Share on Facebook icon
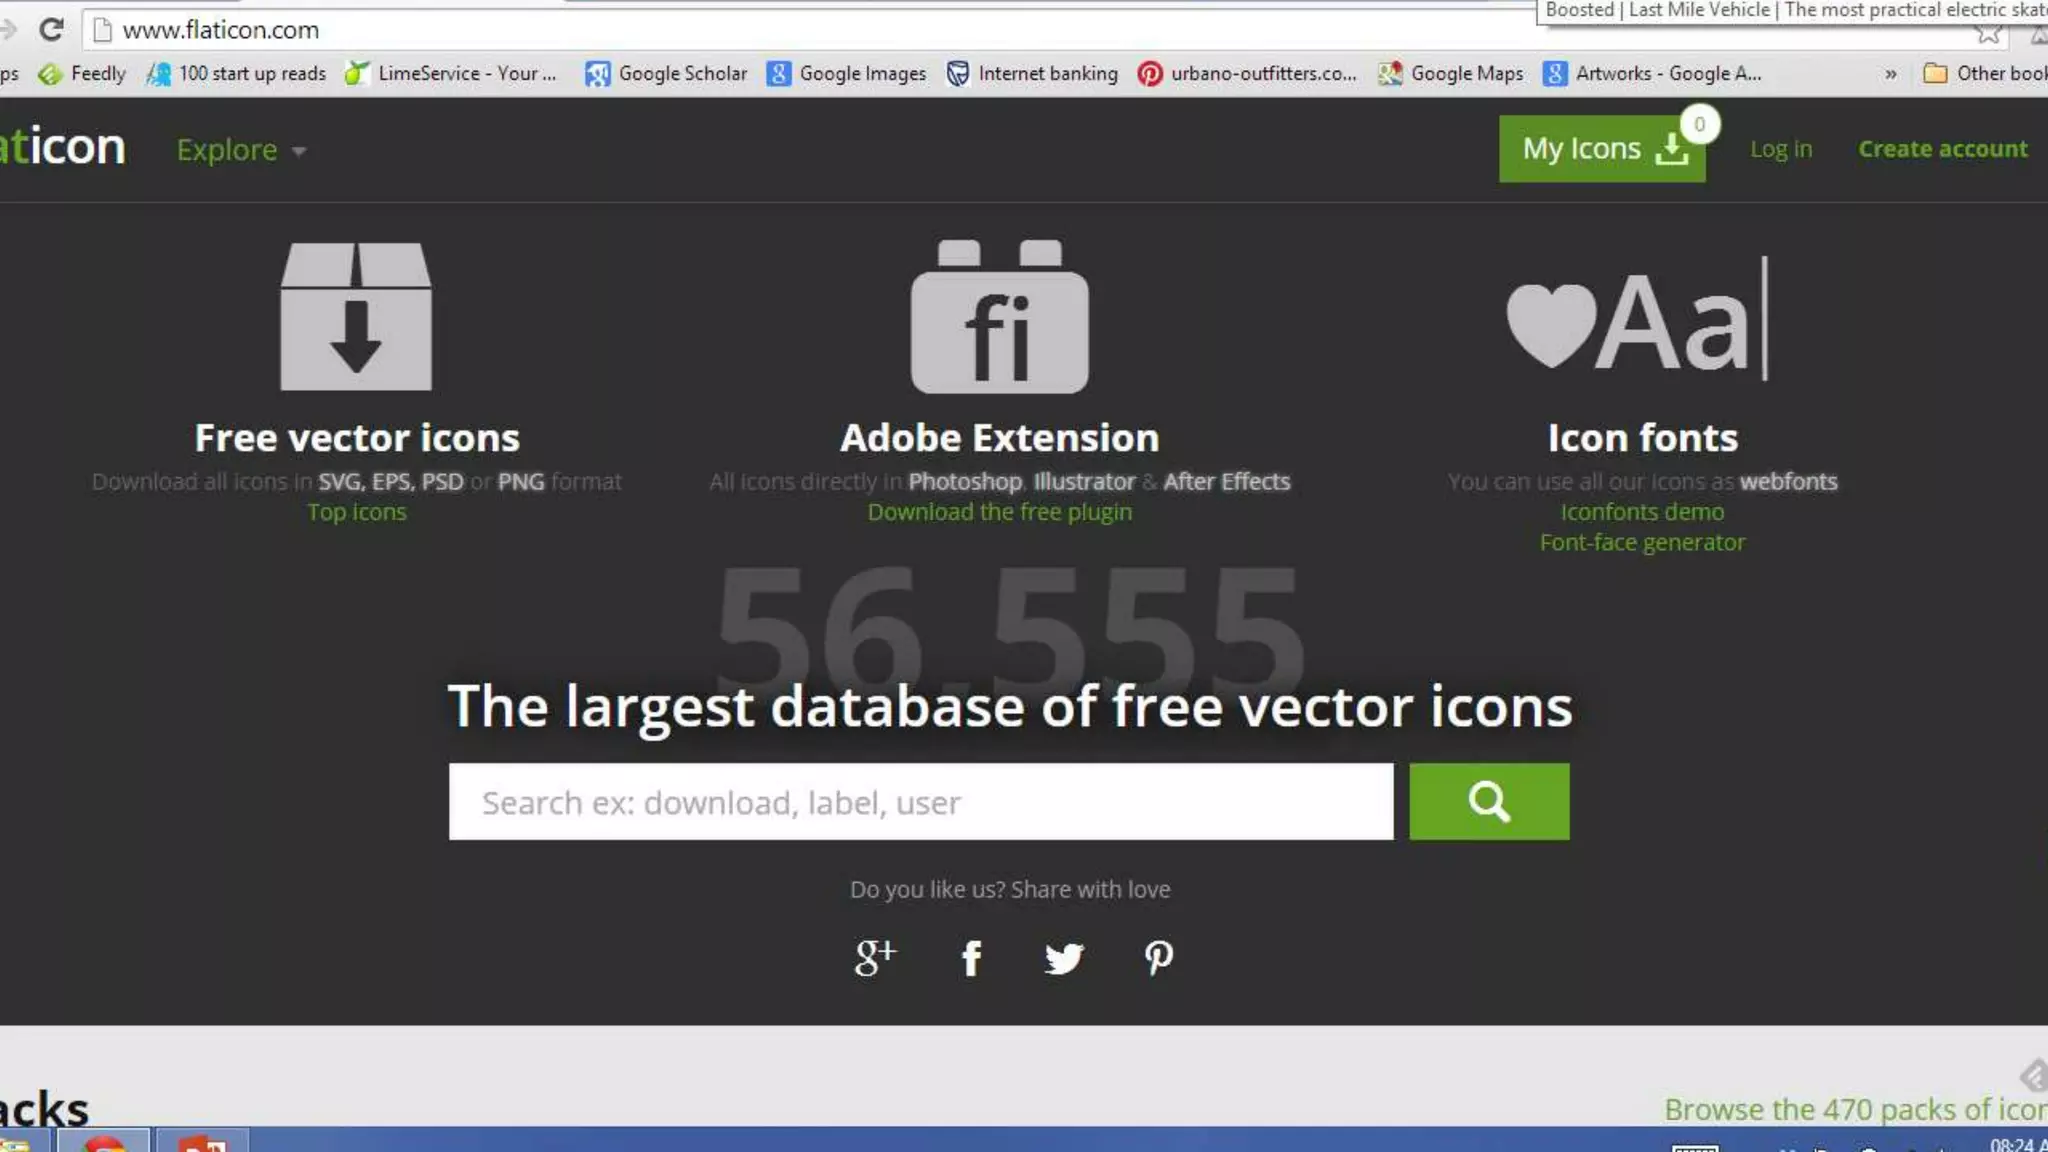Image resolution: width=2048 pixels, height=1152 pixels. click(x=971, y=958)
